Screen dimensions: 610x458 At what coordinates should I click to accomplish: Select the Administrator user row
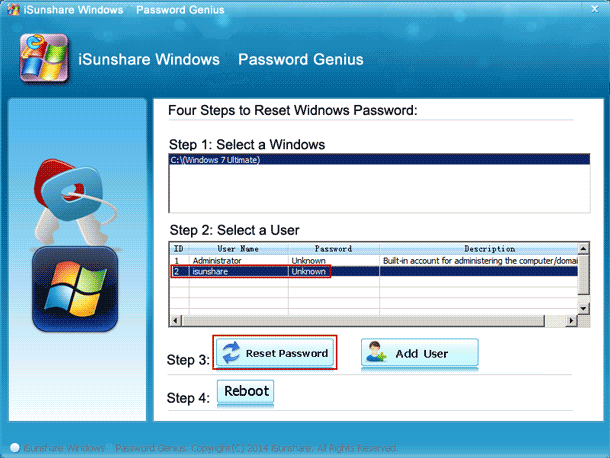click(x=373, y=260)
